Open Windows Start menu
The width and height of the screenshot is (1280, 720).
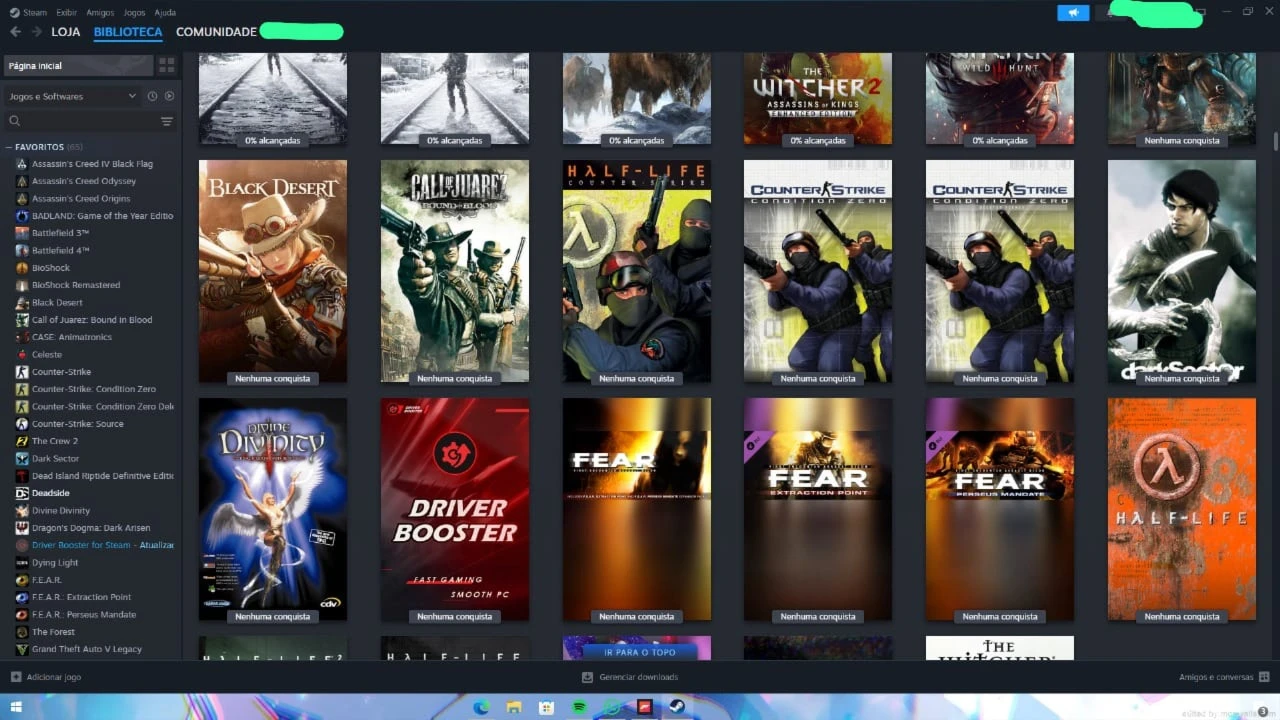tap(16, 706)
